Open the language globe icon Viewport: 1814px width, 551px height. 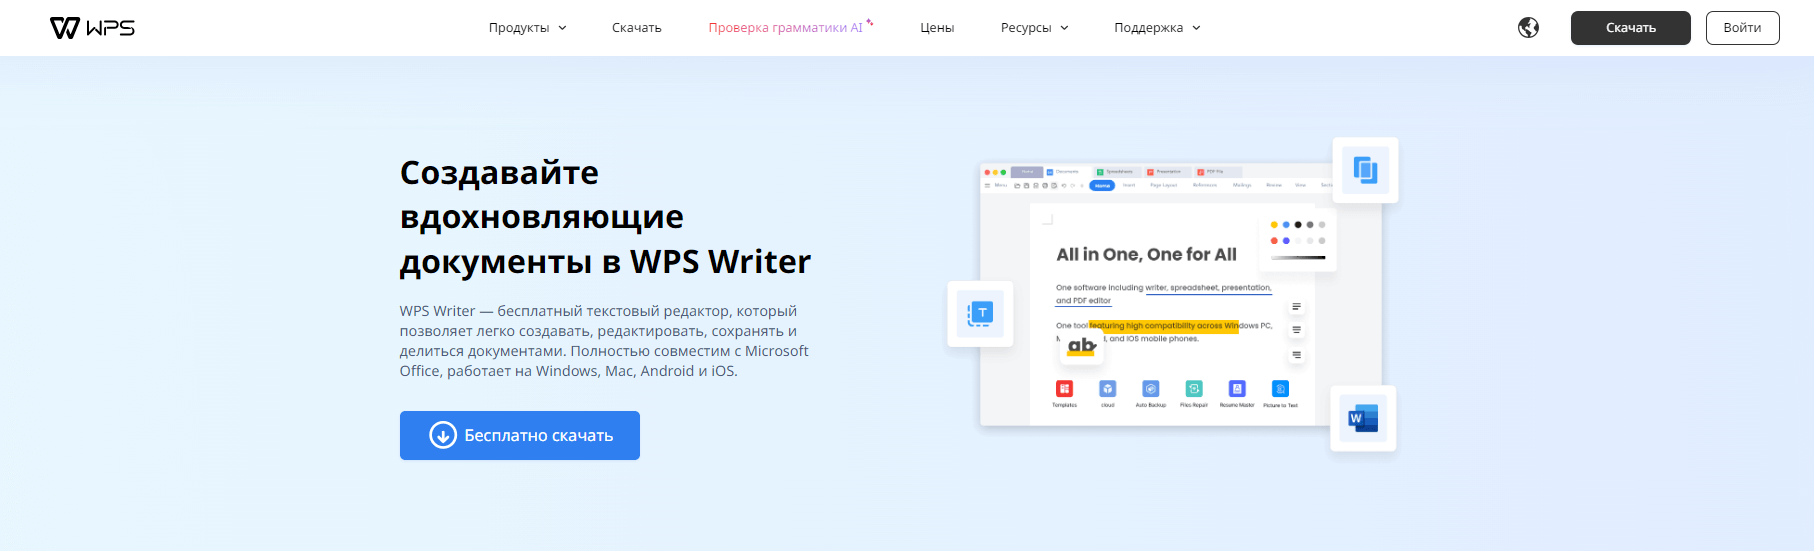pyautogui.click(x=1528, y=28)
